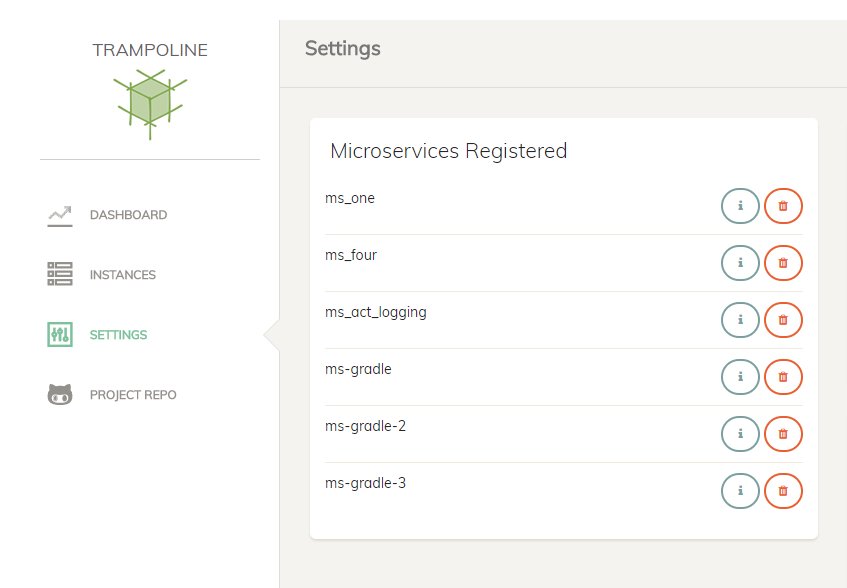View ms_act_logging info details
Screen dimensions: 847x588
(740, 320)
